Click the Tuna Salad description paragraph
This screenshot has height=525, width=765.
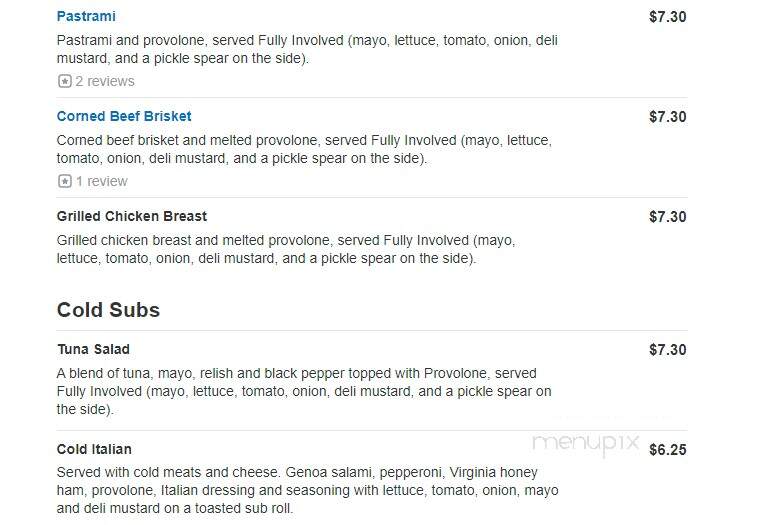click(304, 391)
